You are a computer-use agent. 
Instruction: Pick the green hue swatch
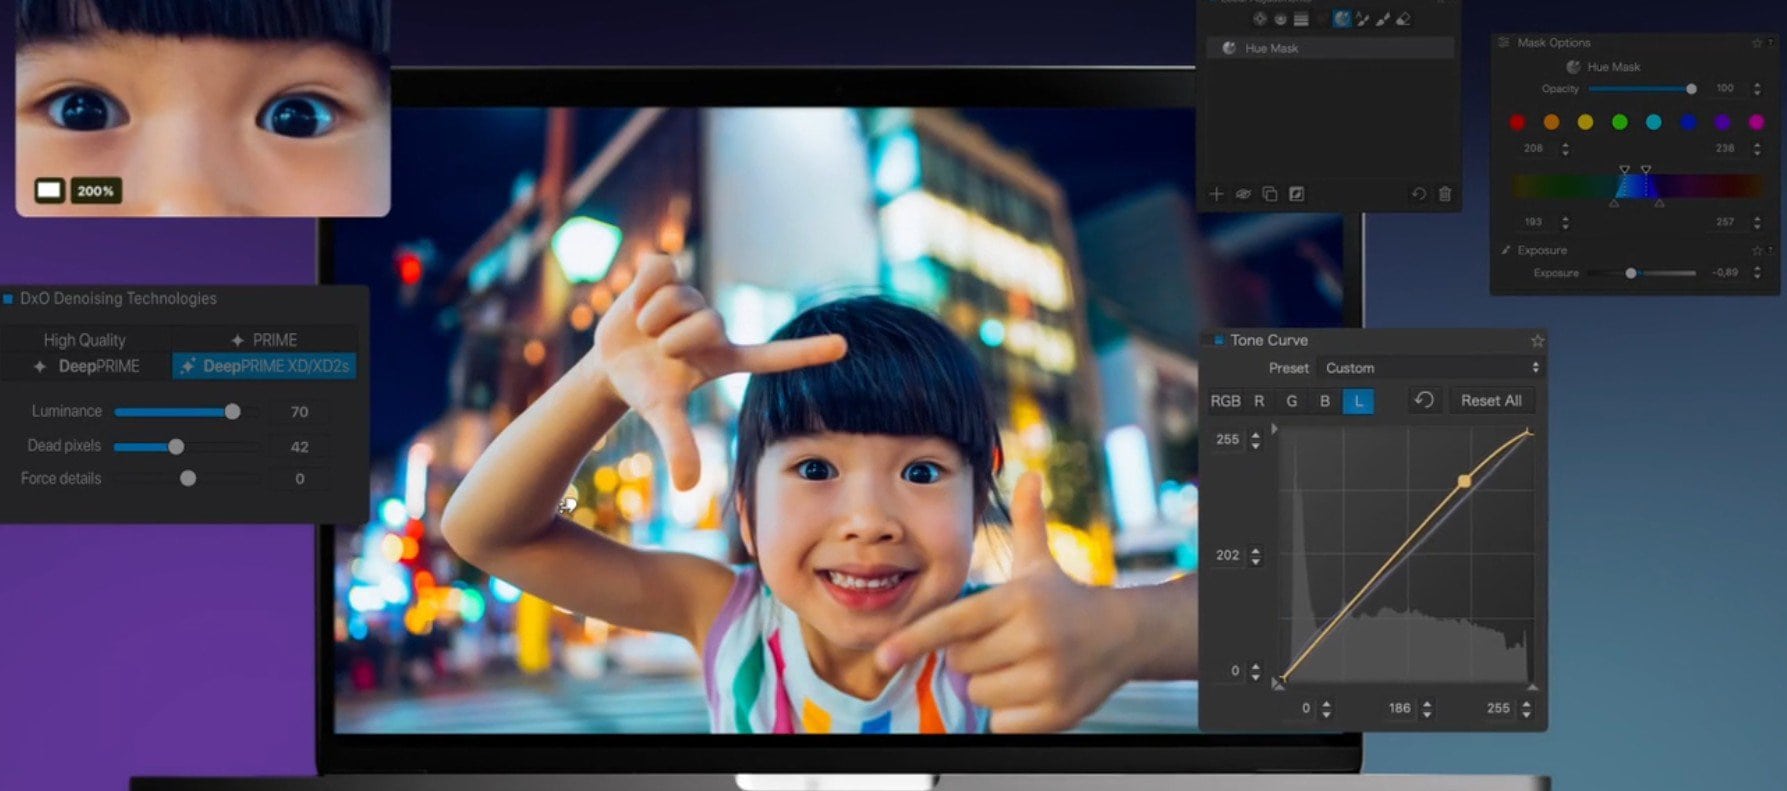[x=1620, y=122]
